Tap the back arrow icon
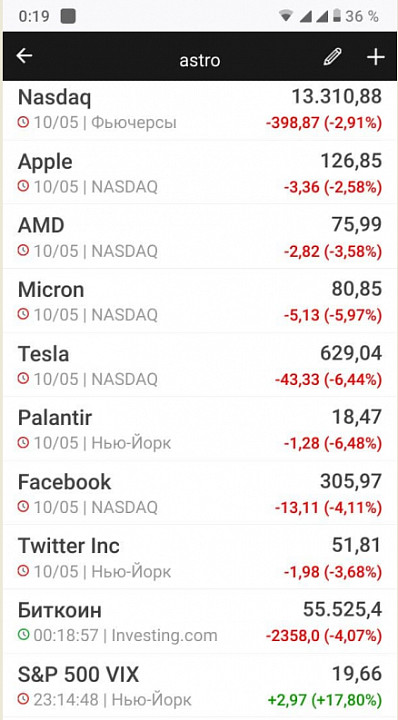398x720 pixels. coord(24,56)
